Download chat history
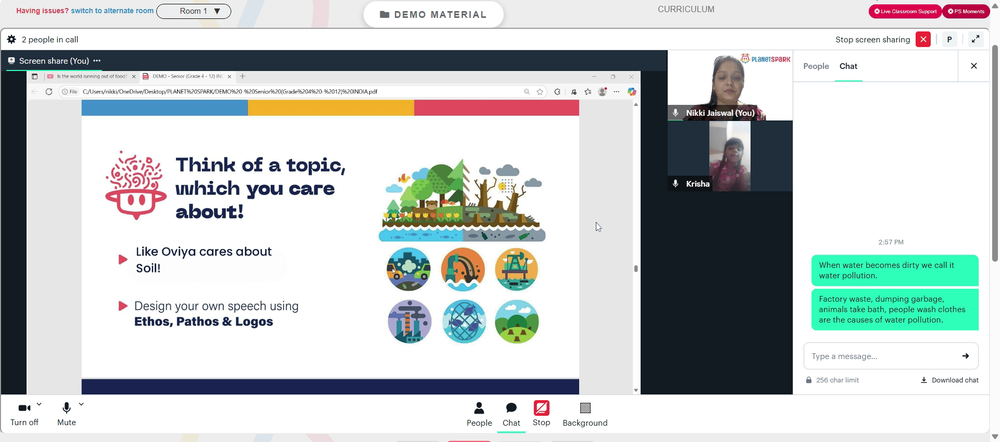 (949, 380)
